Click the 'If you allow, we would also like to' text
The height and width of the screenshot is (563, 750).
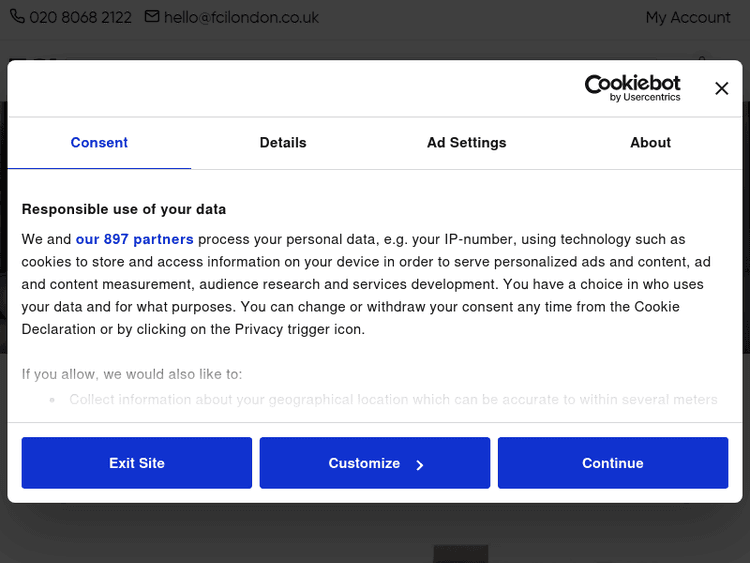pyautogui.click(x=132, y=374)
